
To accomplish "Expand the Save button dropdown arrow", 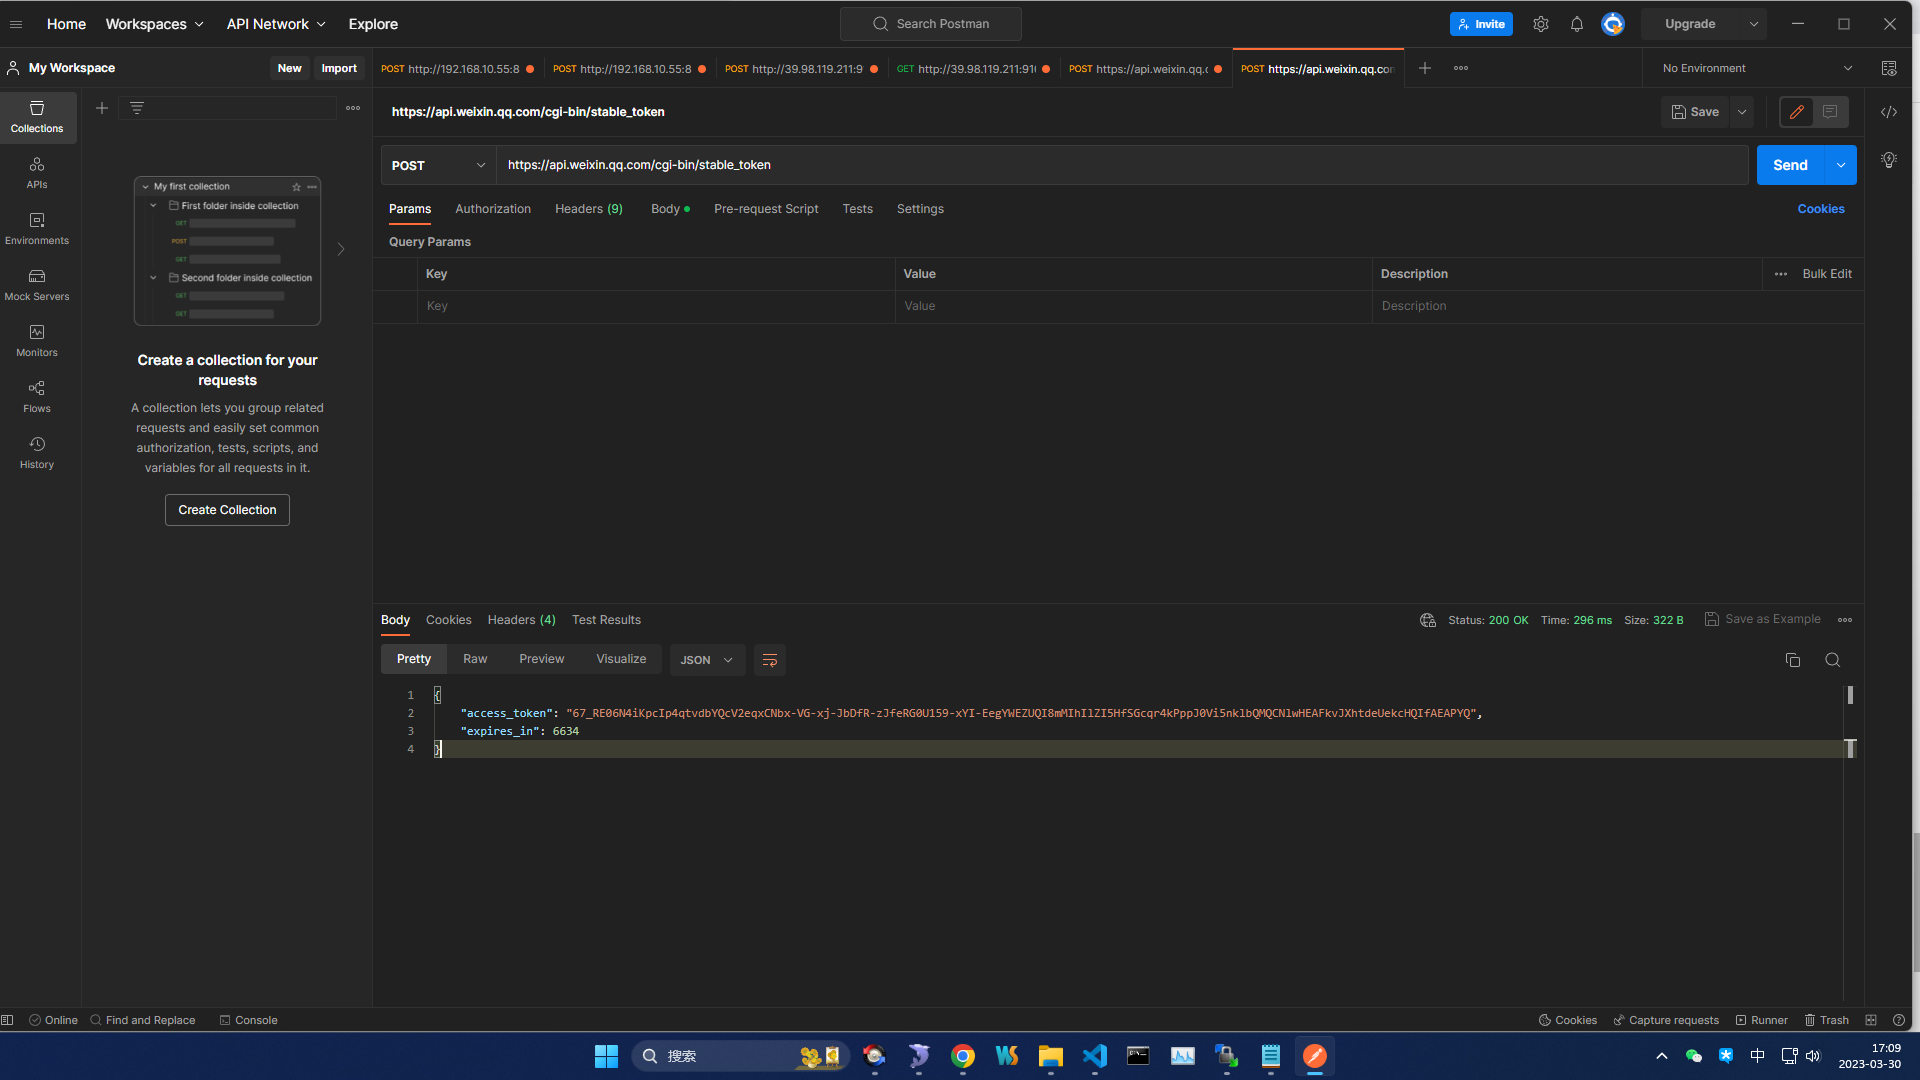I will 1742,112.
